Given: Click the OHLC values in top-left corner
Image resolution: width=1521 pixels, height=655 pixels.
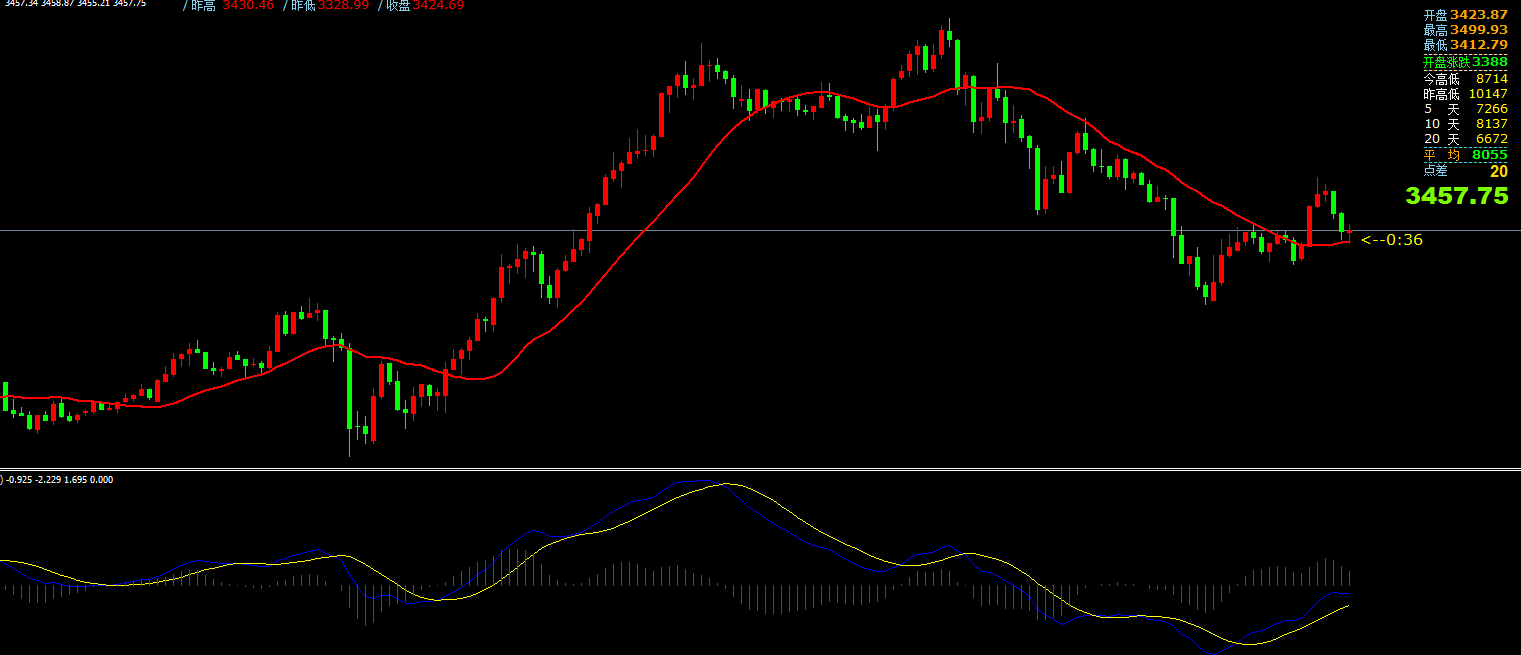Looking at the screenshot, I should coord(75,4).
